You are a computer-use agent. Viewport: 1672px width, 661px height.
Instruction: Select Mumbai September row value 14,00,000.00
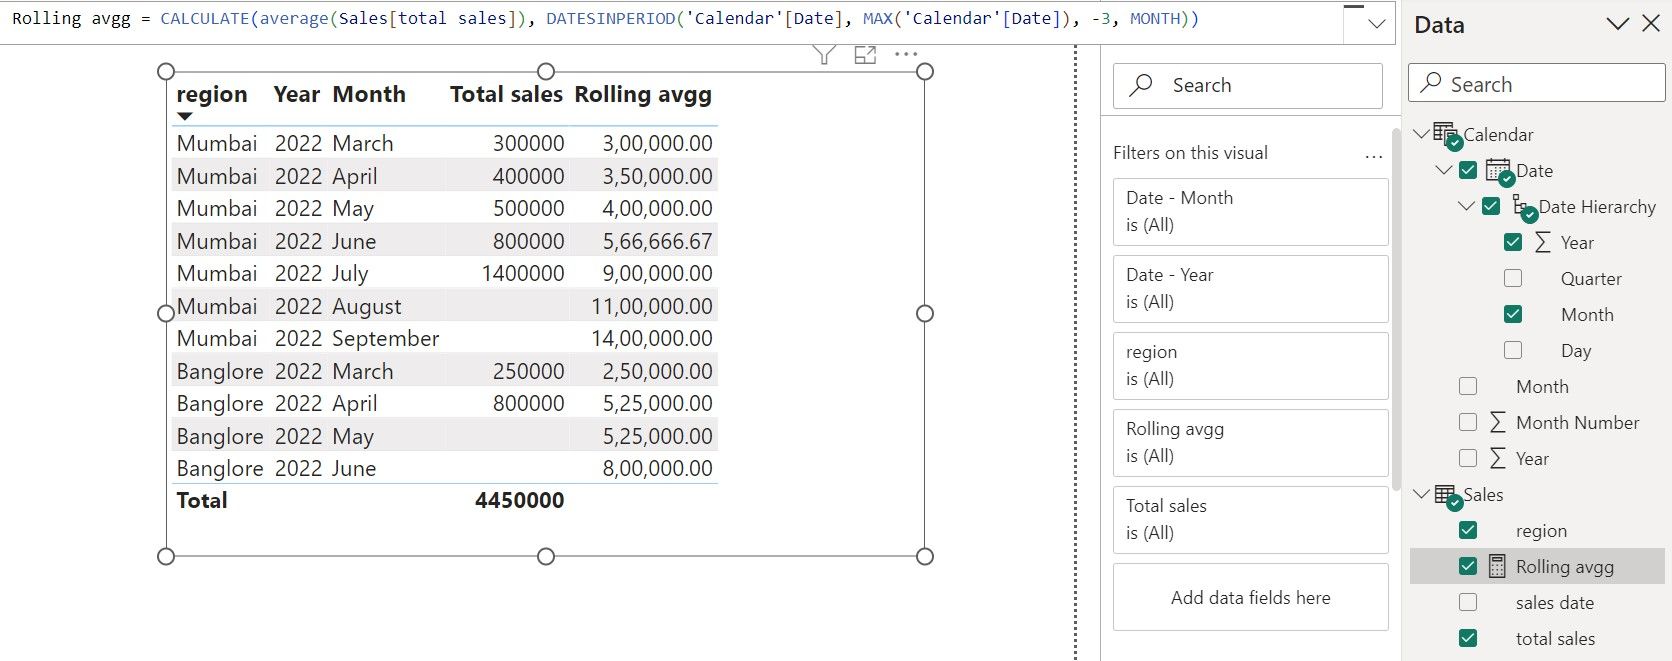(652, 339)
